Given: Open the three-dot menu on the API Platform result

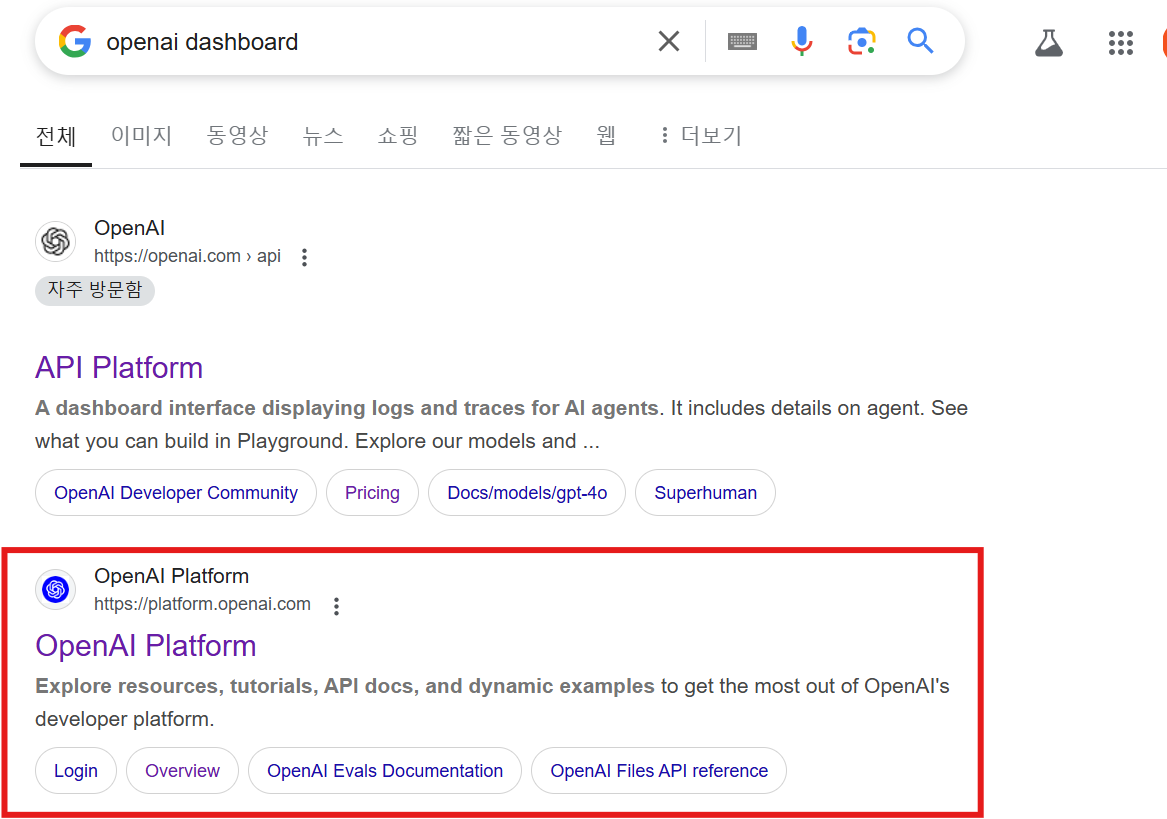Looking at the screenshot, I should click(304, 257).
